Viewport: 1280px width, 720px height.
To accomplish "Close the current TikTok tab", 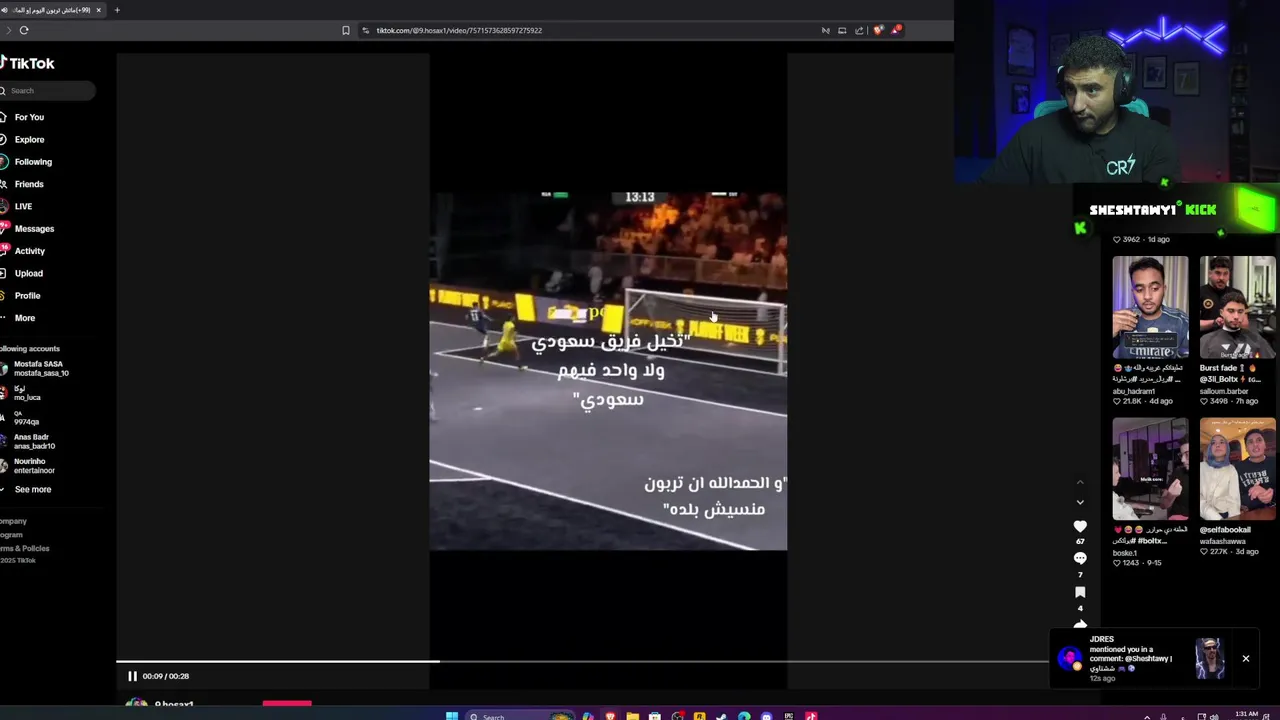I will click(x=98, y=10).
